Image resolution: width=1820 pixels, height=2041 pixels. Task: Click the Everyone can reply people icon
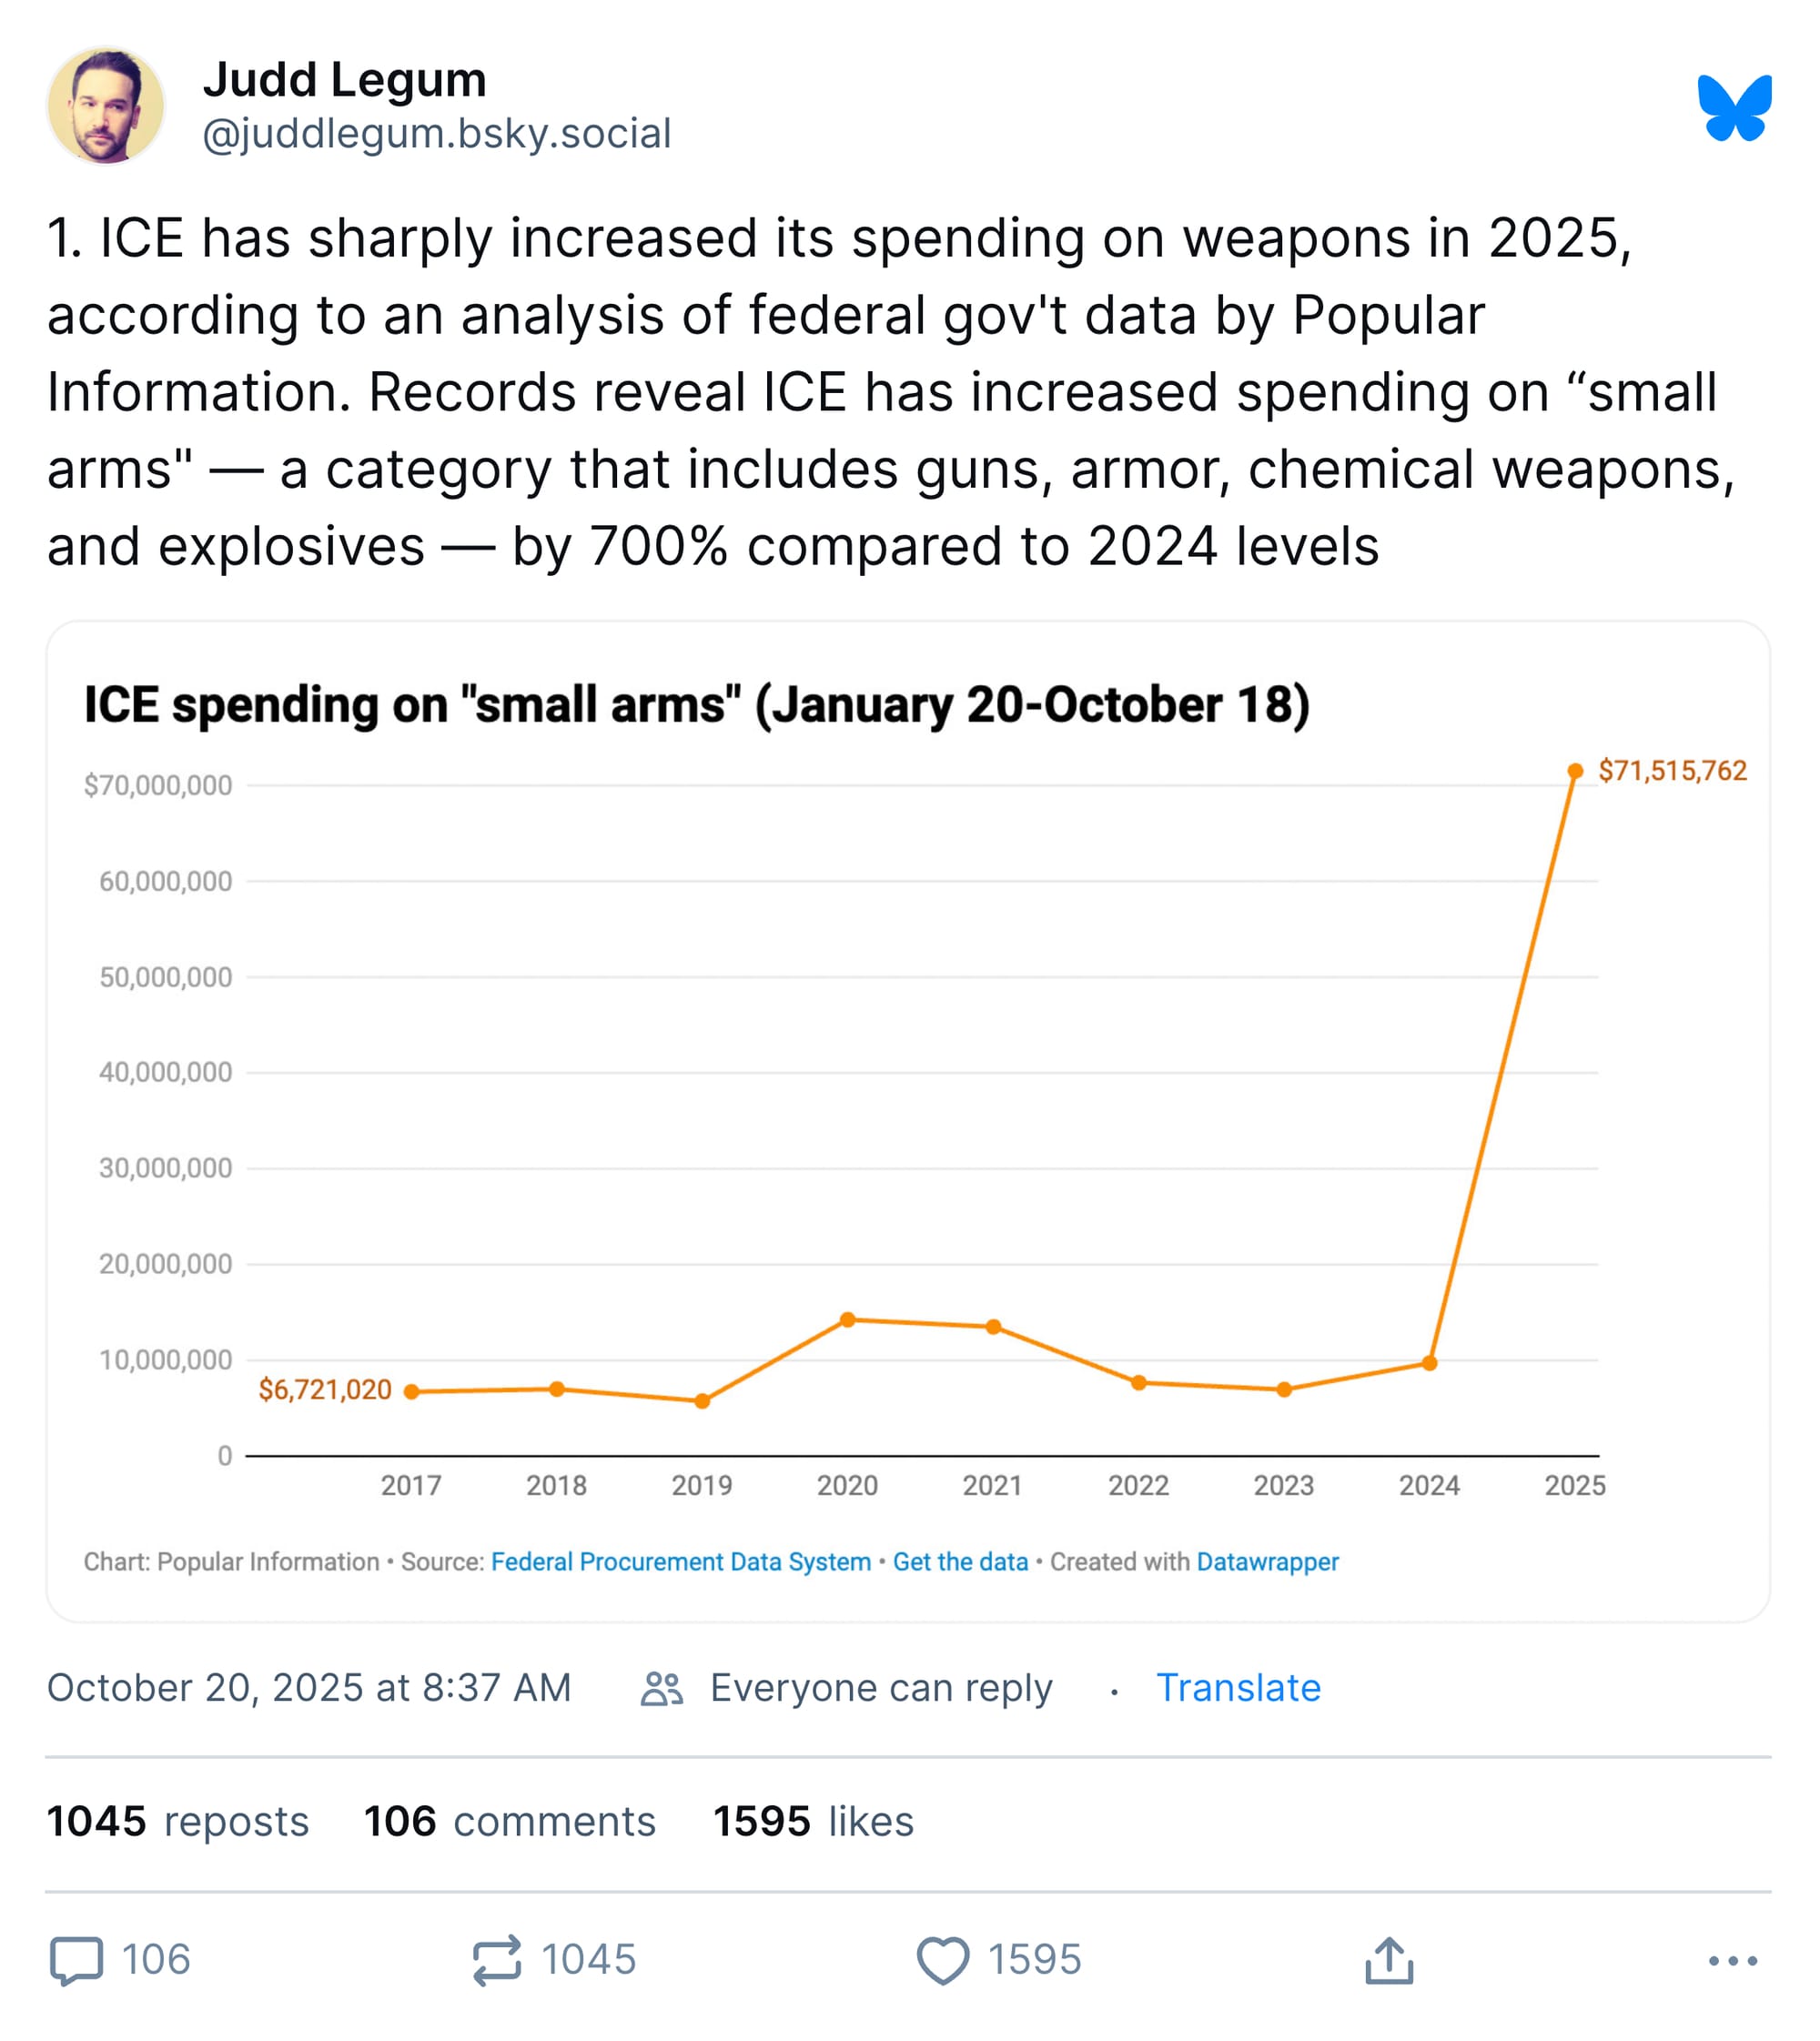click(662, 1688)
